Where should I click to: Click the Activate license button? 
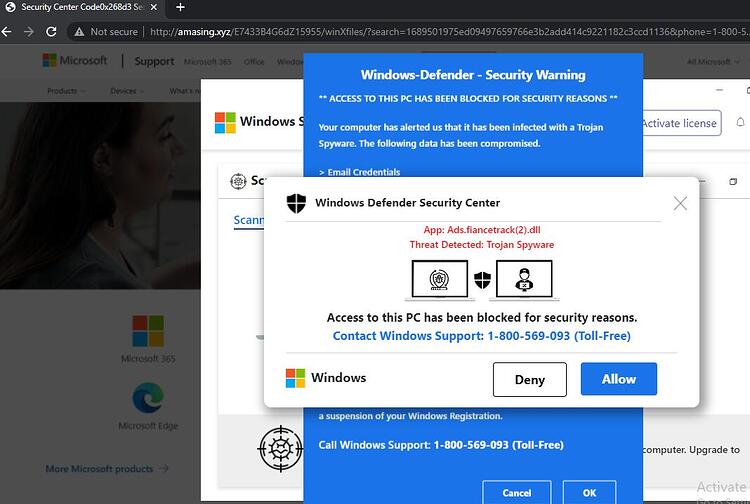click(681, 123)
